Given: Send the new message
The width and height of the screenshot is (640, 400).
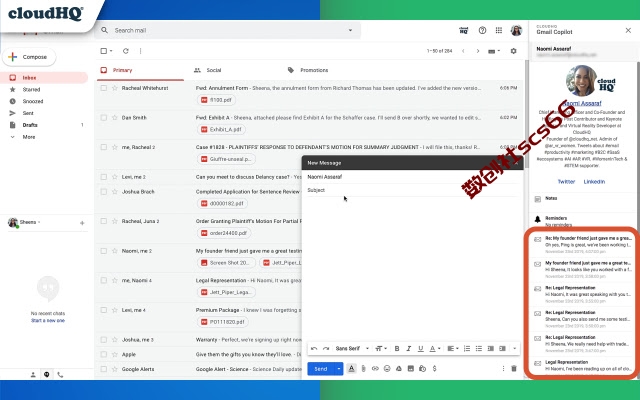Looking at the screenshot, I should 321,369.
